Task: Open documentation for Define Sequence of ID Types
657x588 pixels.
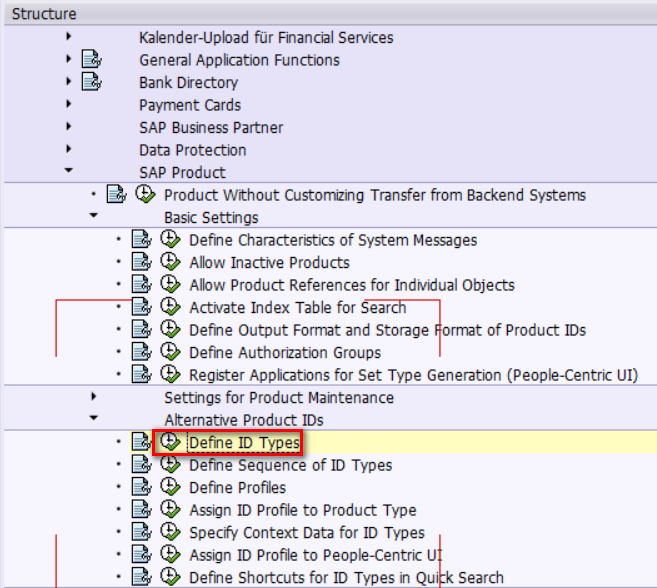Action: pyautogui.click(x=142, y=464)
